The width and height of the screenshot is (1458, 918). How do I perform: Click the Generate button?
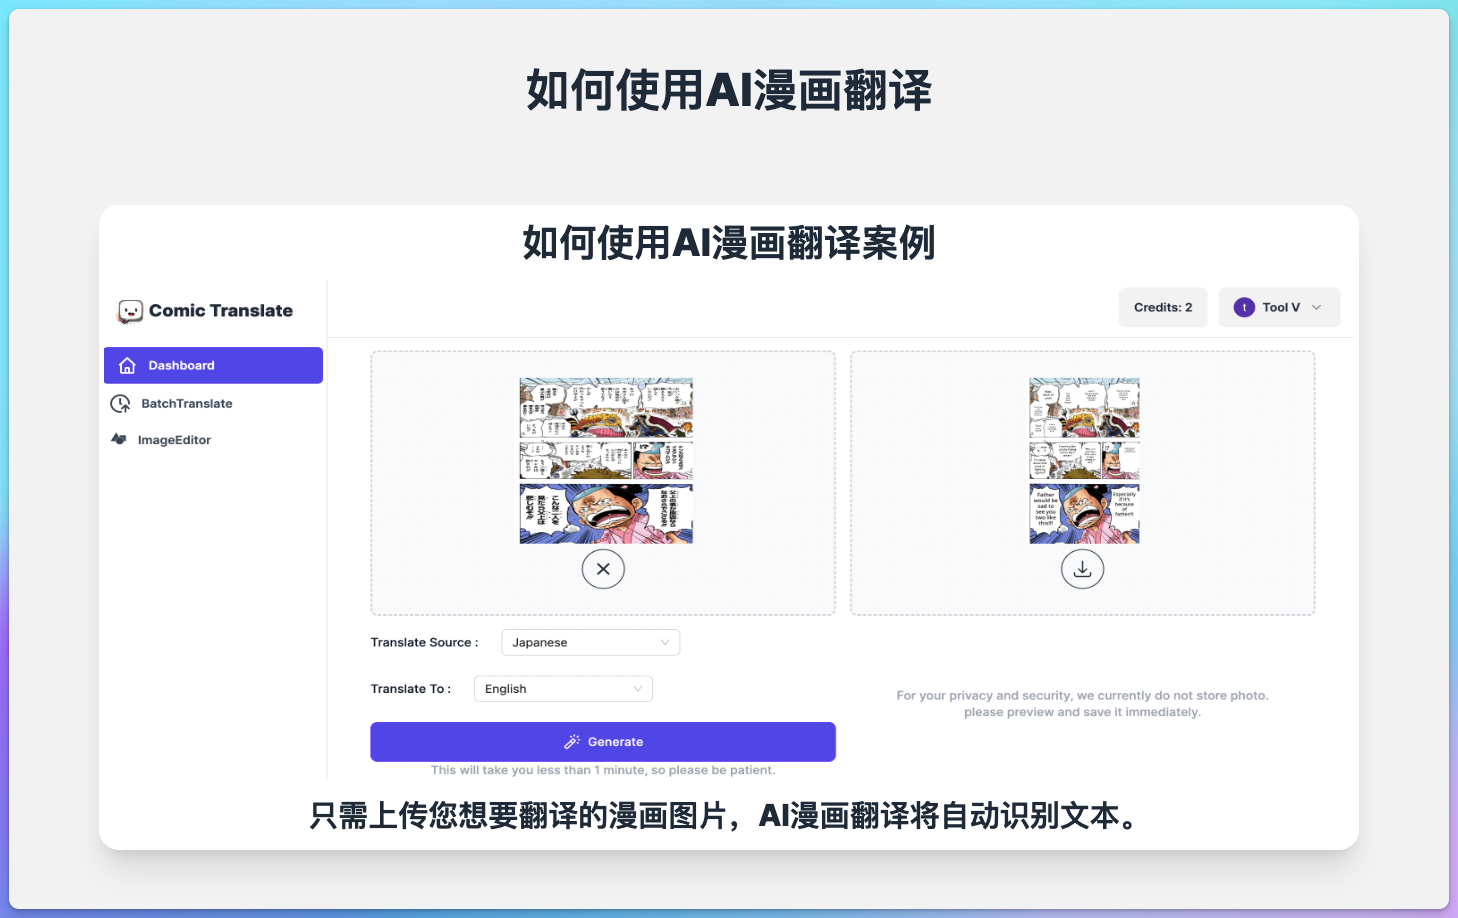pos(603,742)
